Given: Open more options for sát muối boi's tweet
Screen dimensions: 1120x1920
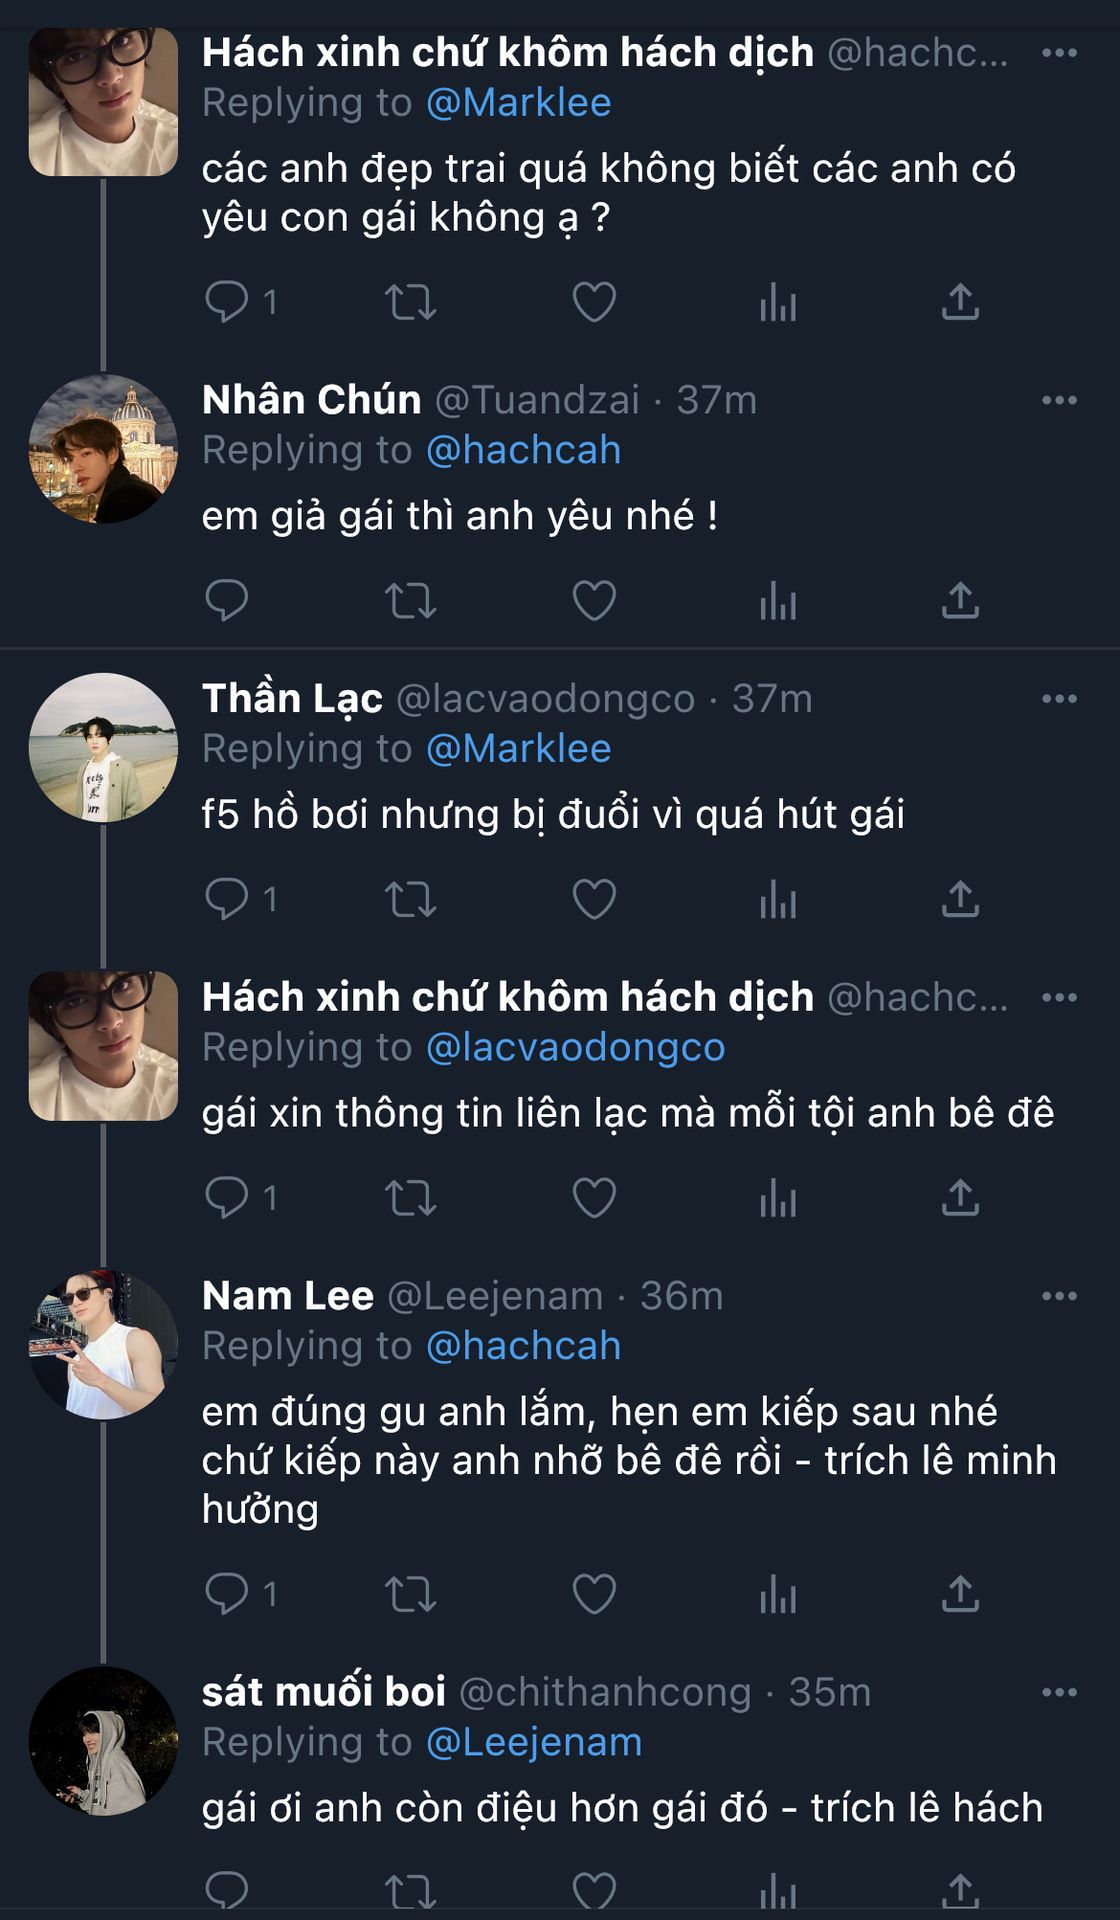Looking at the screenshot, I should tap(1059, 1692).
